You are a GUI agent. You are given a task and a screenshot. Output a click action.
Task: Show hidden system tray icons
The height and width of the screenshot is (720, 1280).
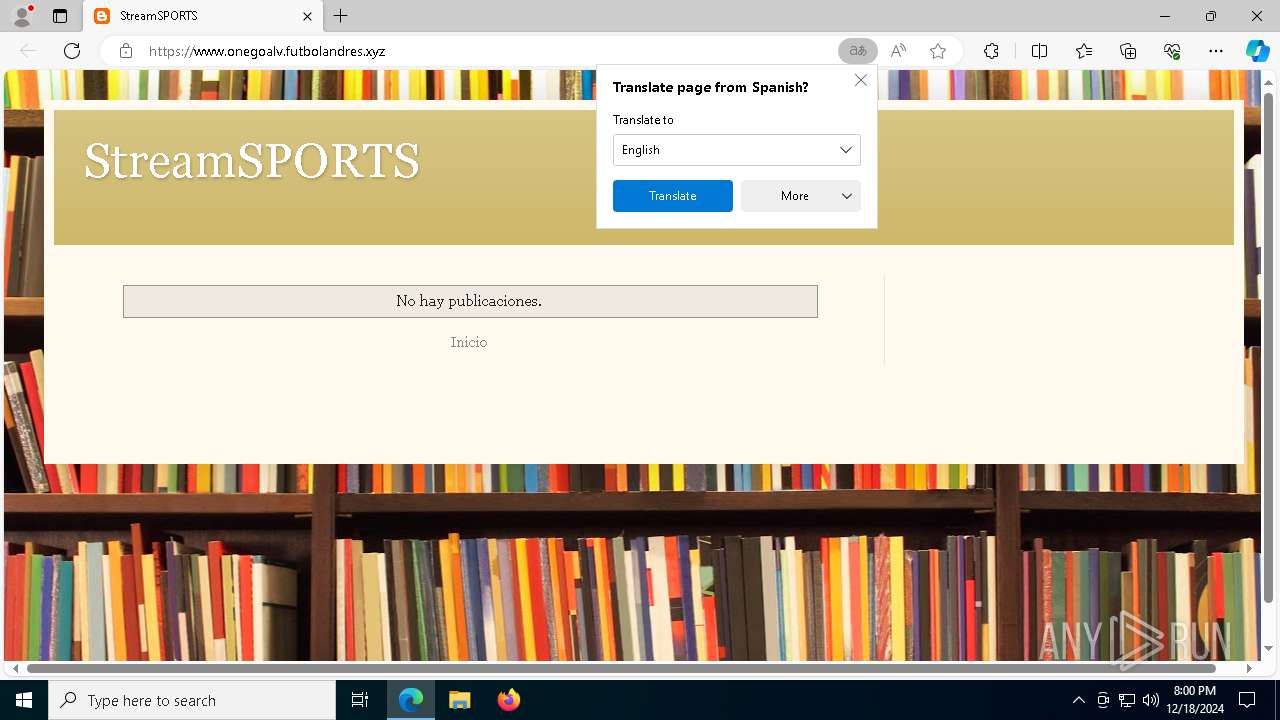tap(1078, 700)
